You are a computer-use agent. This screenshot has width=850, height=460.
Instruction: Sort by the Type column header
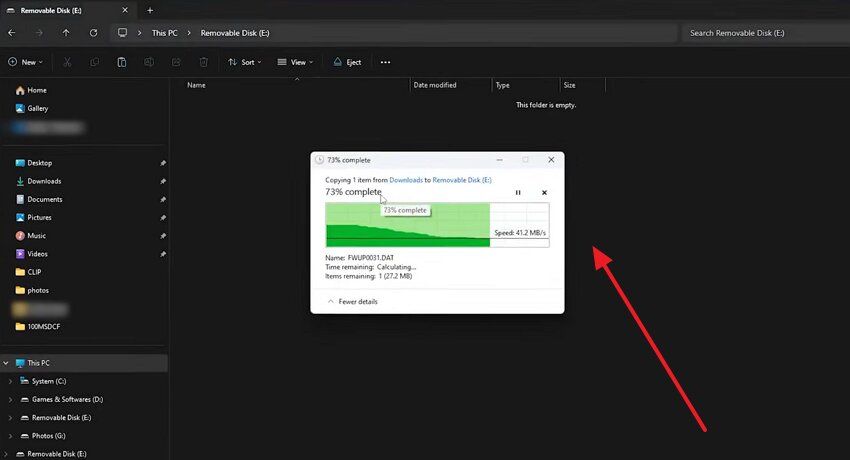coord(503,85)
